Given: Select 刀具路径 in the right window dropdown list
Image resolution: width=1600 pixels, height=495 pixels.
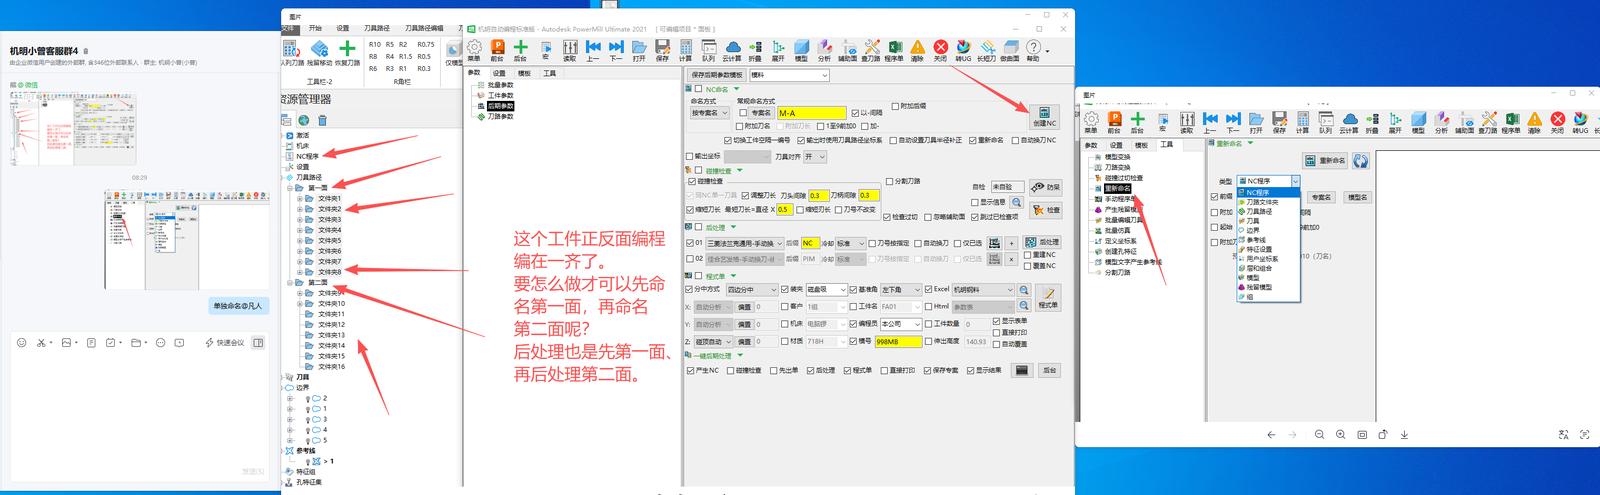Looking at the screenshot, I should [1259, 212].
